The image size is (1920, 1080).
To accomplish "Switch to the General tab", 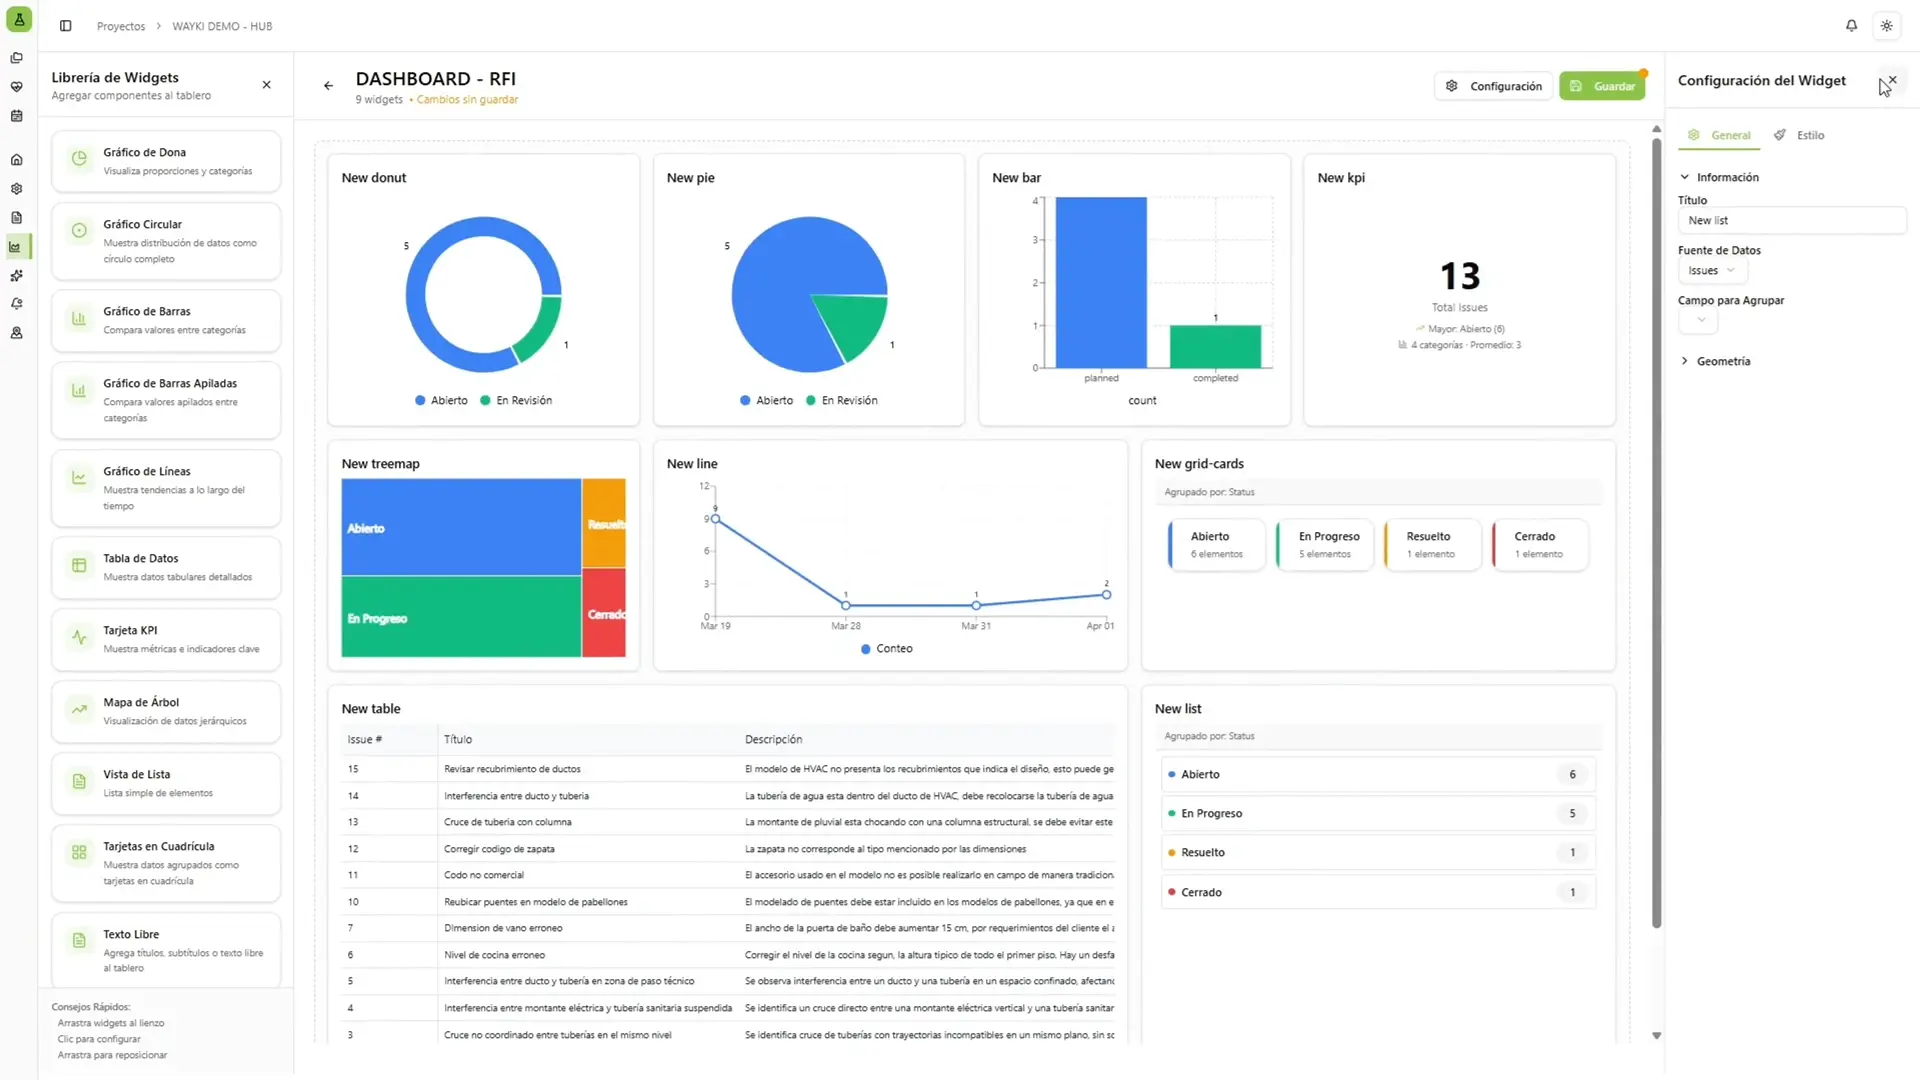I will 1719,135.
